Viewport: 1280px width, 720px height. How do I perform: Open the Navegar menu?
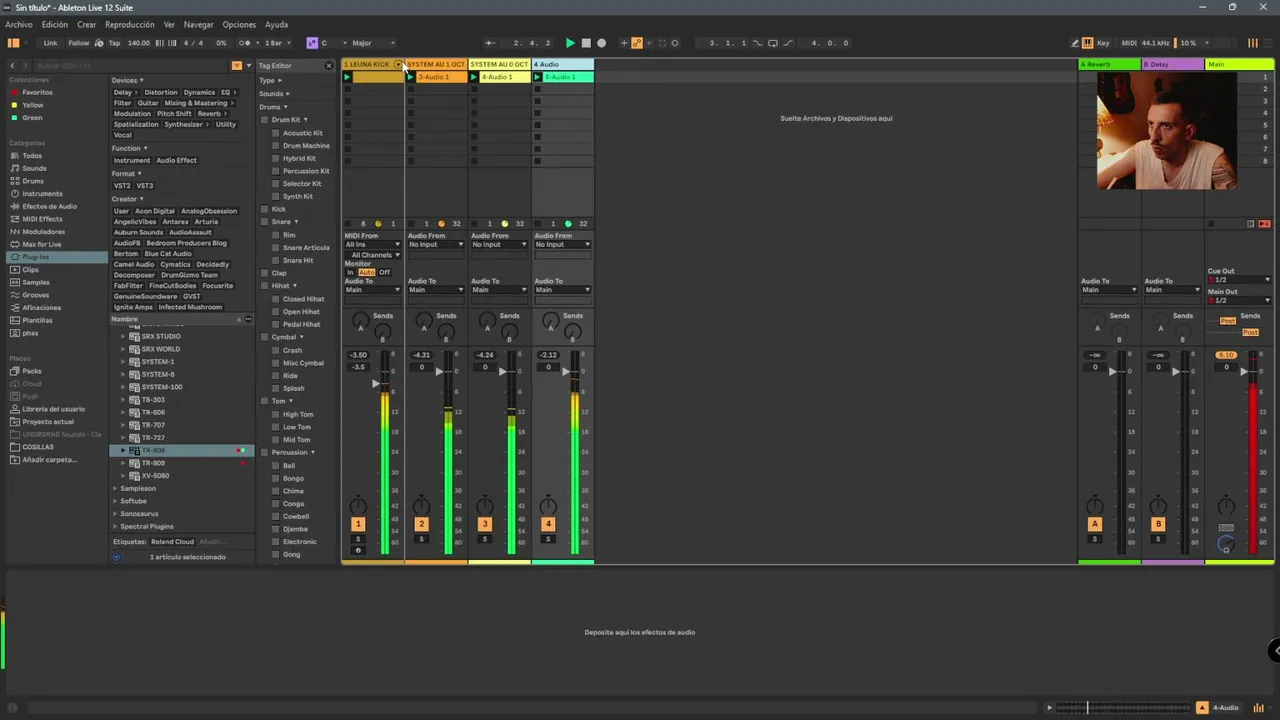click(198, 24)
